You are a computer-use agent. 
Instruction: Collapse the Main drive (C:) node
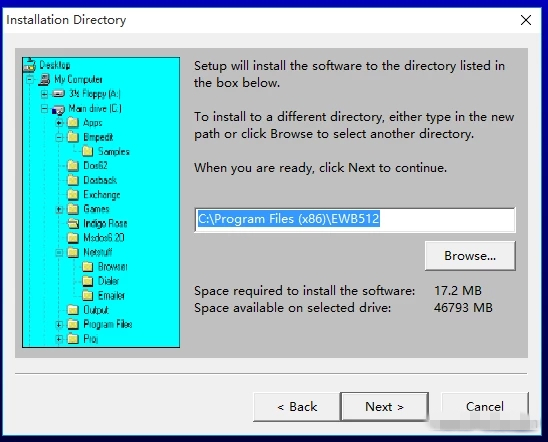44,108
